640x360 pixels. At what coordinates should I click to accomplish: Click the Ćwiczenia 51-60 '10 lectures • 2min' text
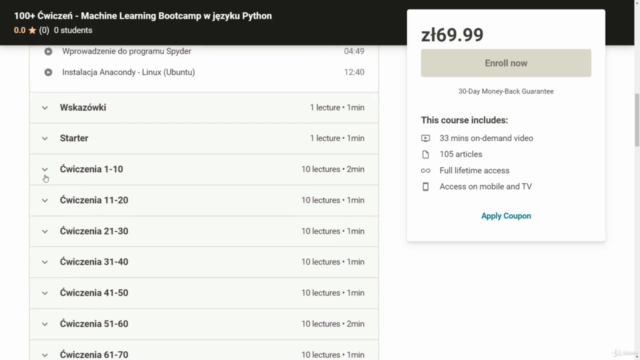(333, 324)
